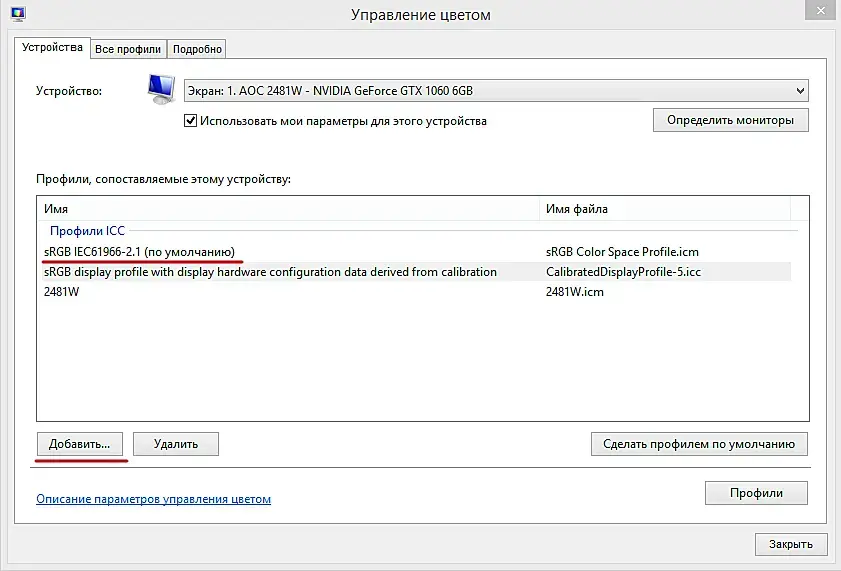This screenshot has width=841, height=571.
Task: Open Описание параметров управления цветом link
Action: (153, 499)
